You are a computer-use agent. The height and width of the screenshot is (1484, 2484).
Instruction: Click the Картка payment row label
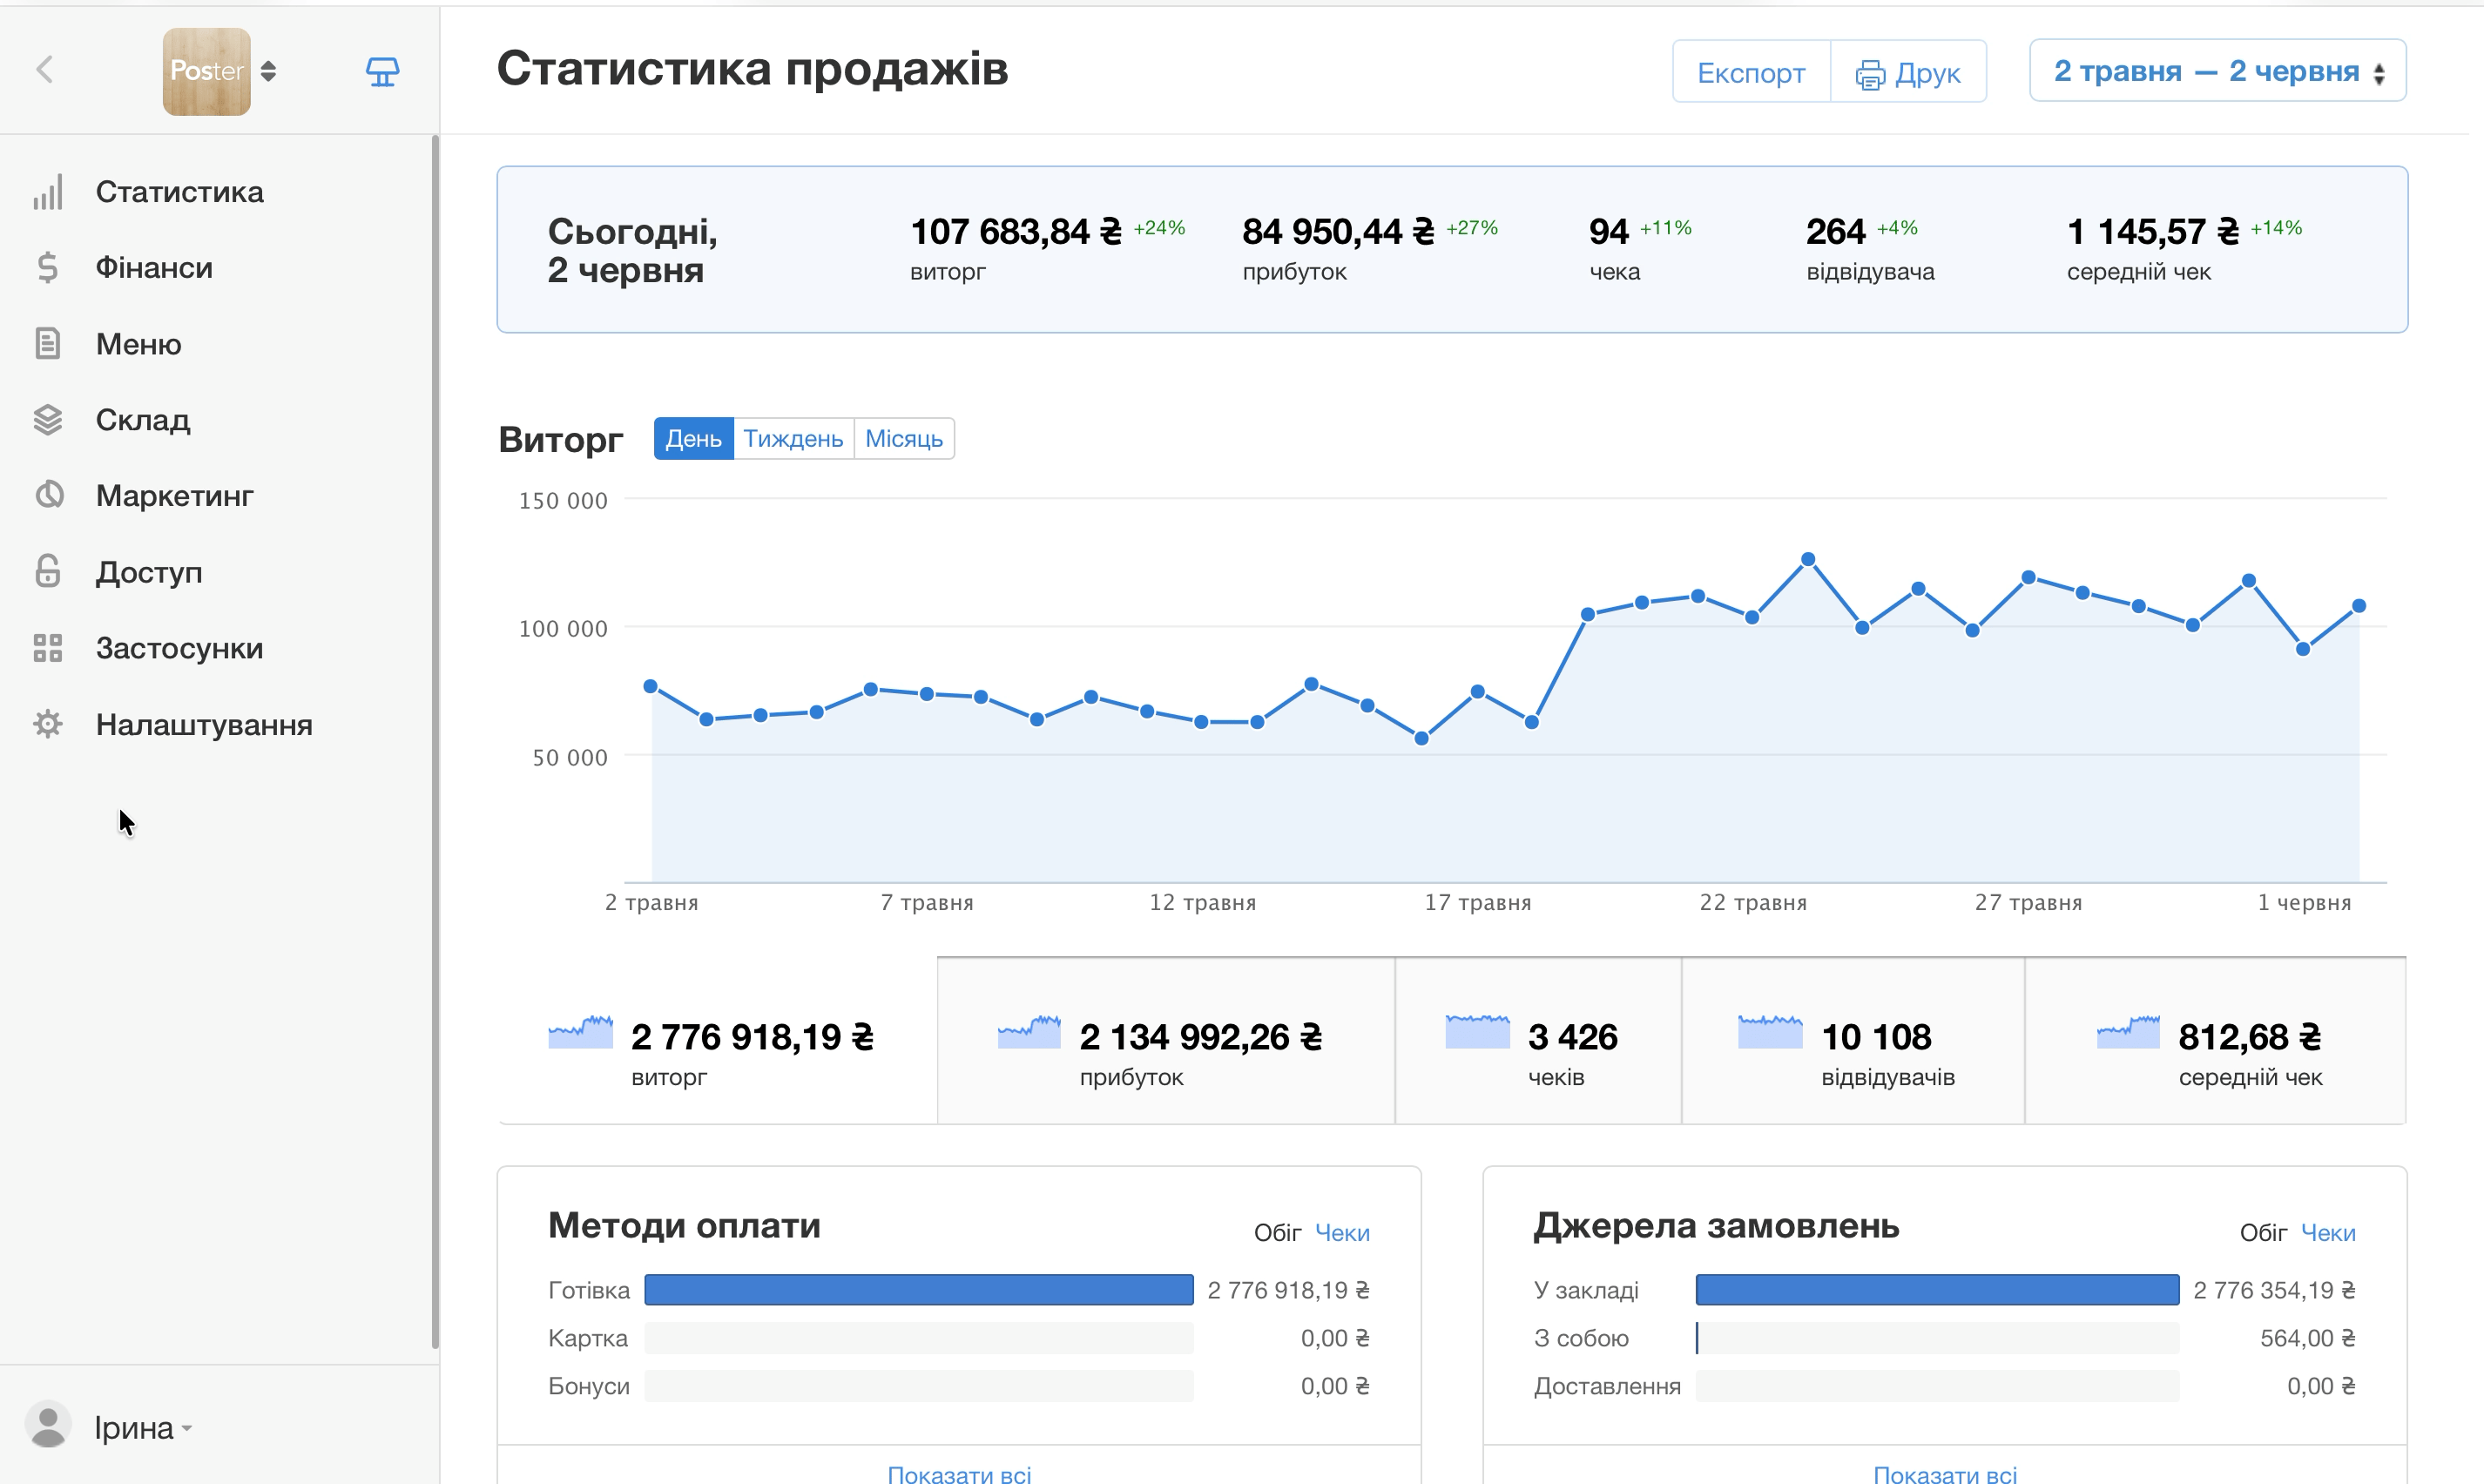[588, 1338]
